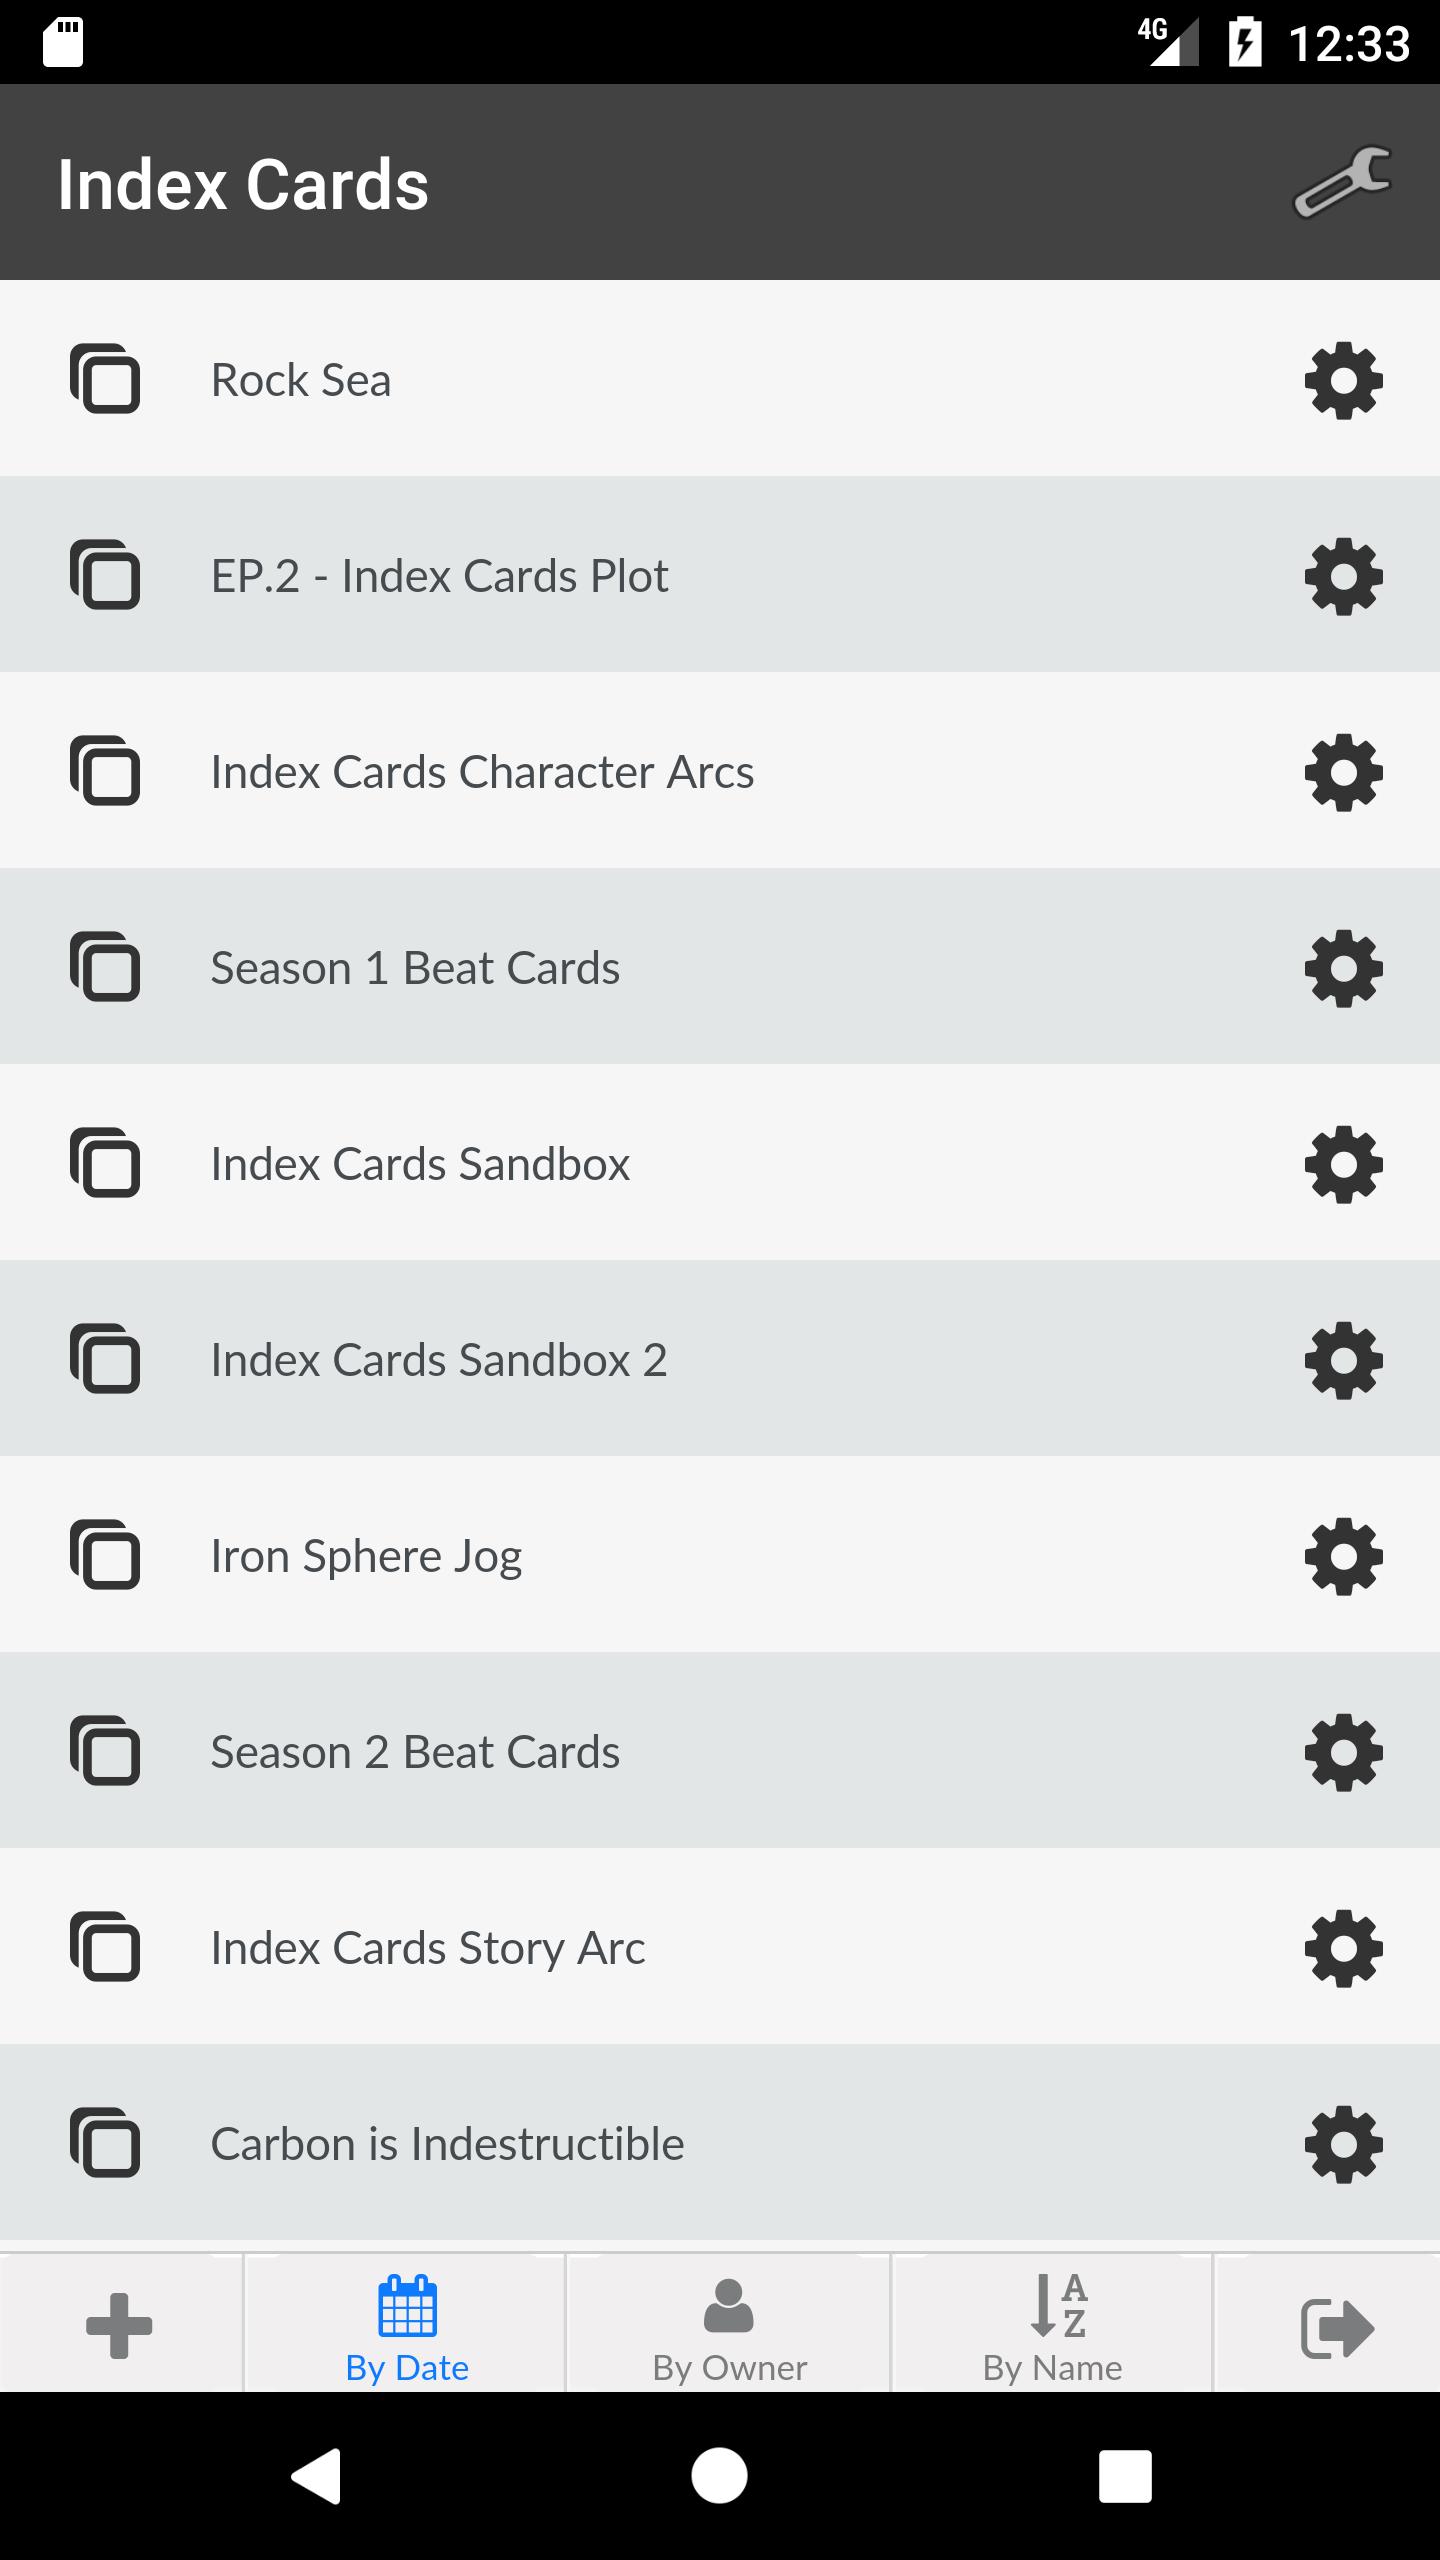
Task: Tap the Android back navigation button
Action: point(316,2476)
